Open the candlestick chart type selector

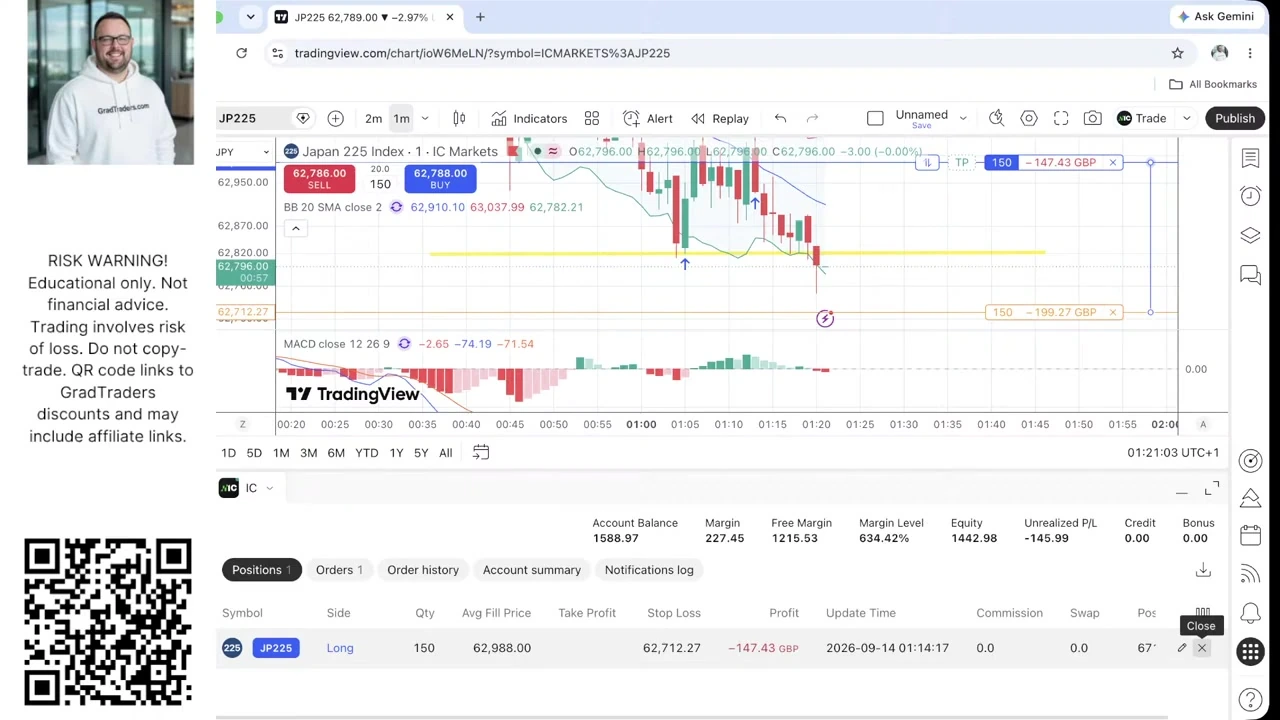coord(459,119)
